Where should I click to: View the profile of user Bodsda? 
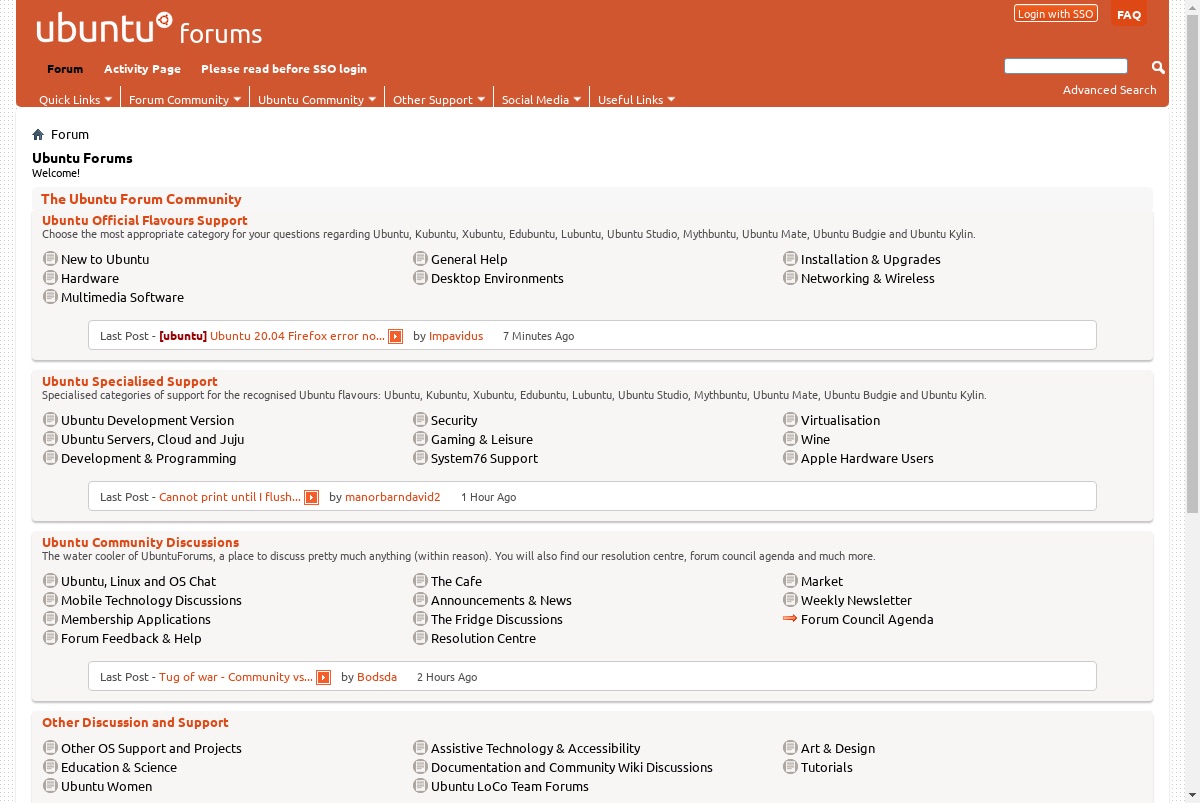pos(377,677)
